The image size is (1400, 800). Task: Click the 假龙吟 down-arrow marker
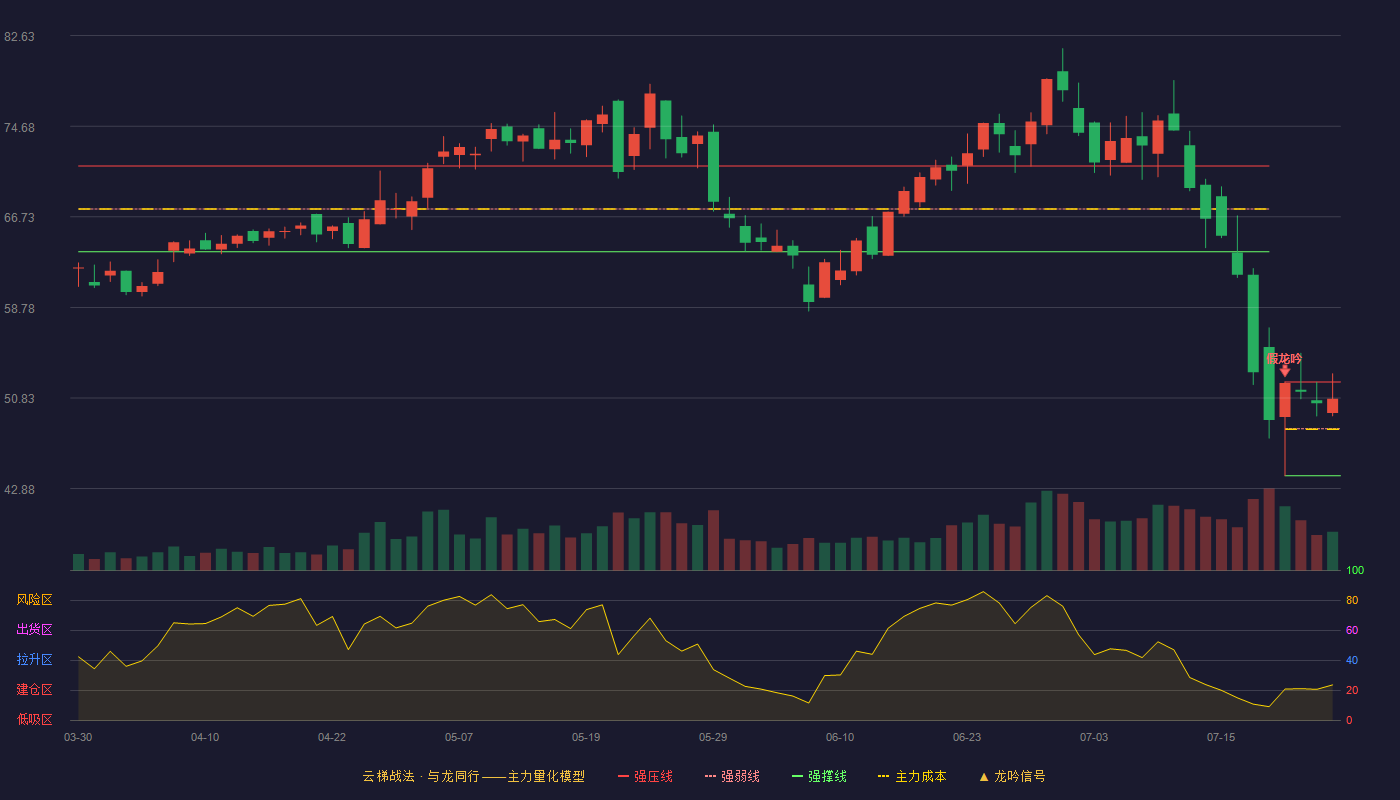click(1285, 371)
